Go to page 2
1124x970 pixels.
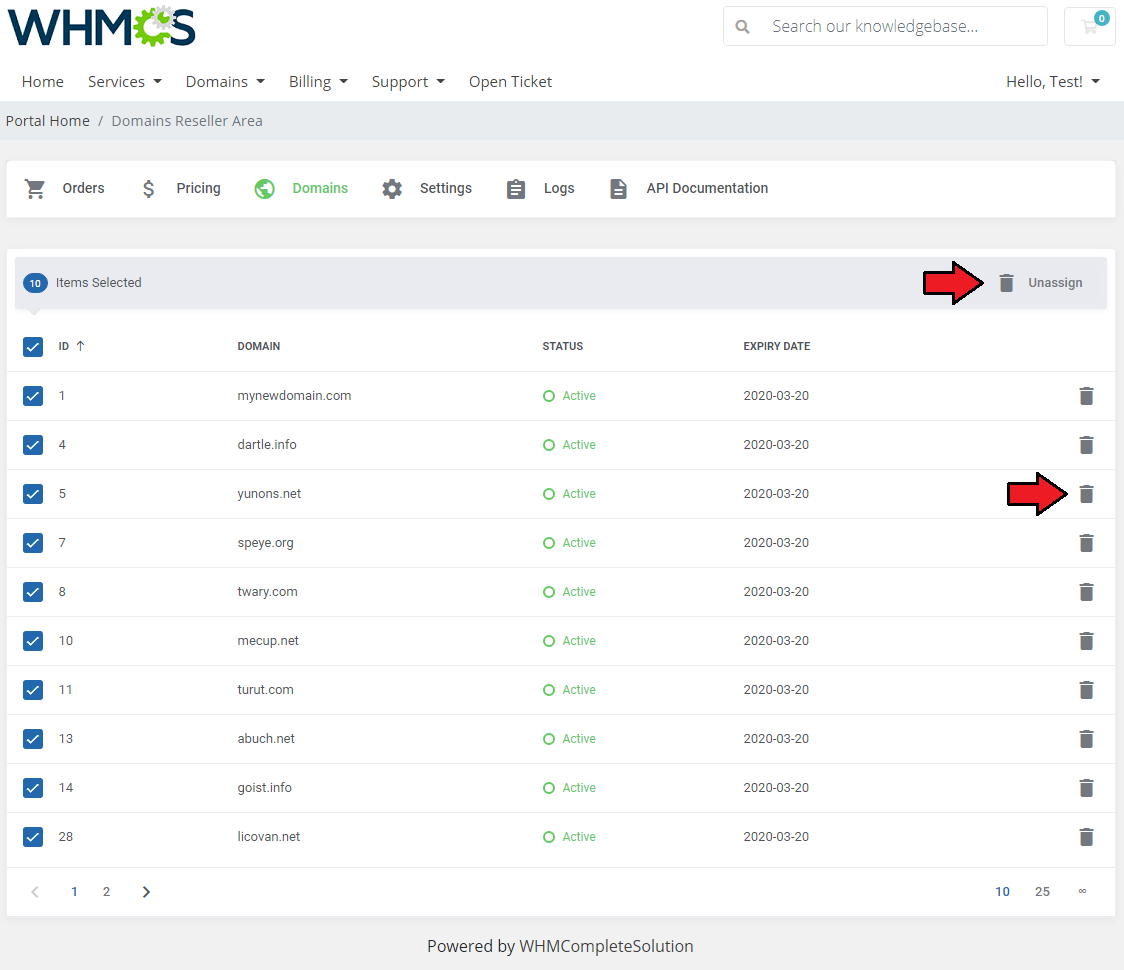(106, 892)
